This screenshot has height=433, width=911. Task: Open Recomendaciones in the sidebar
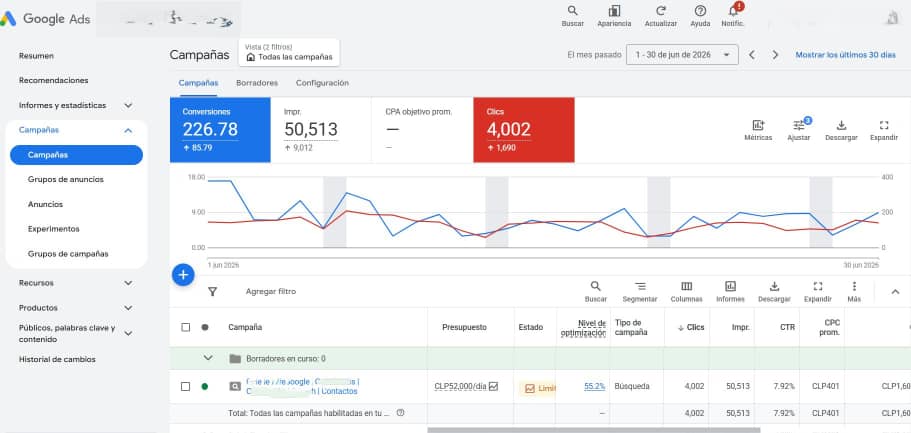[53, 80]
